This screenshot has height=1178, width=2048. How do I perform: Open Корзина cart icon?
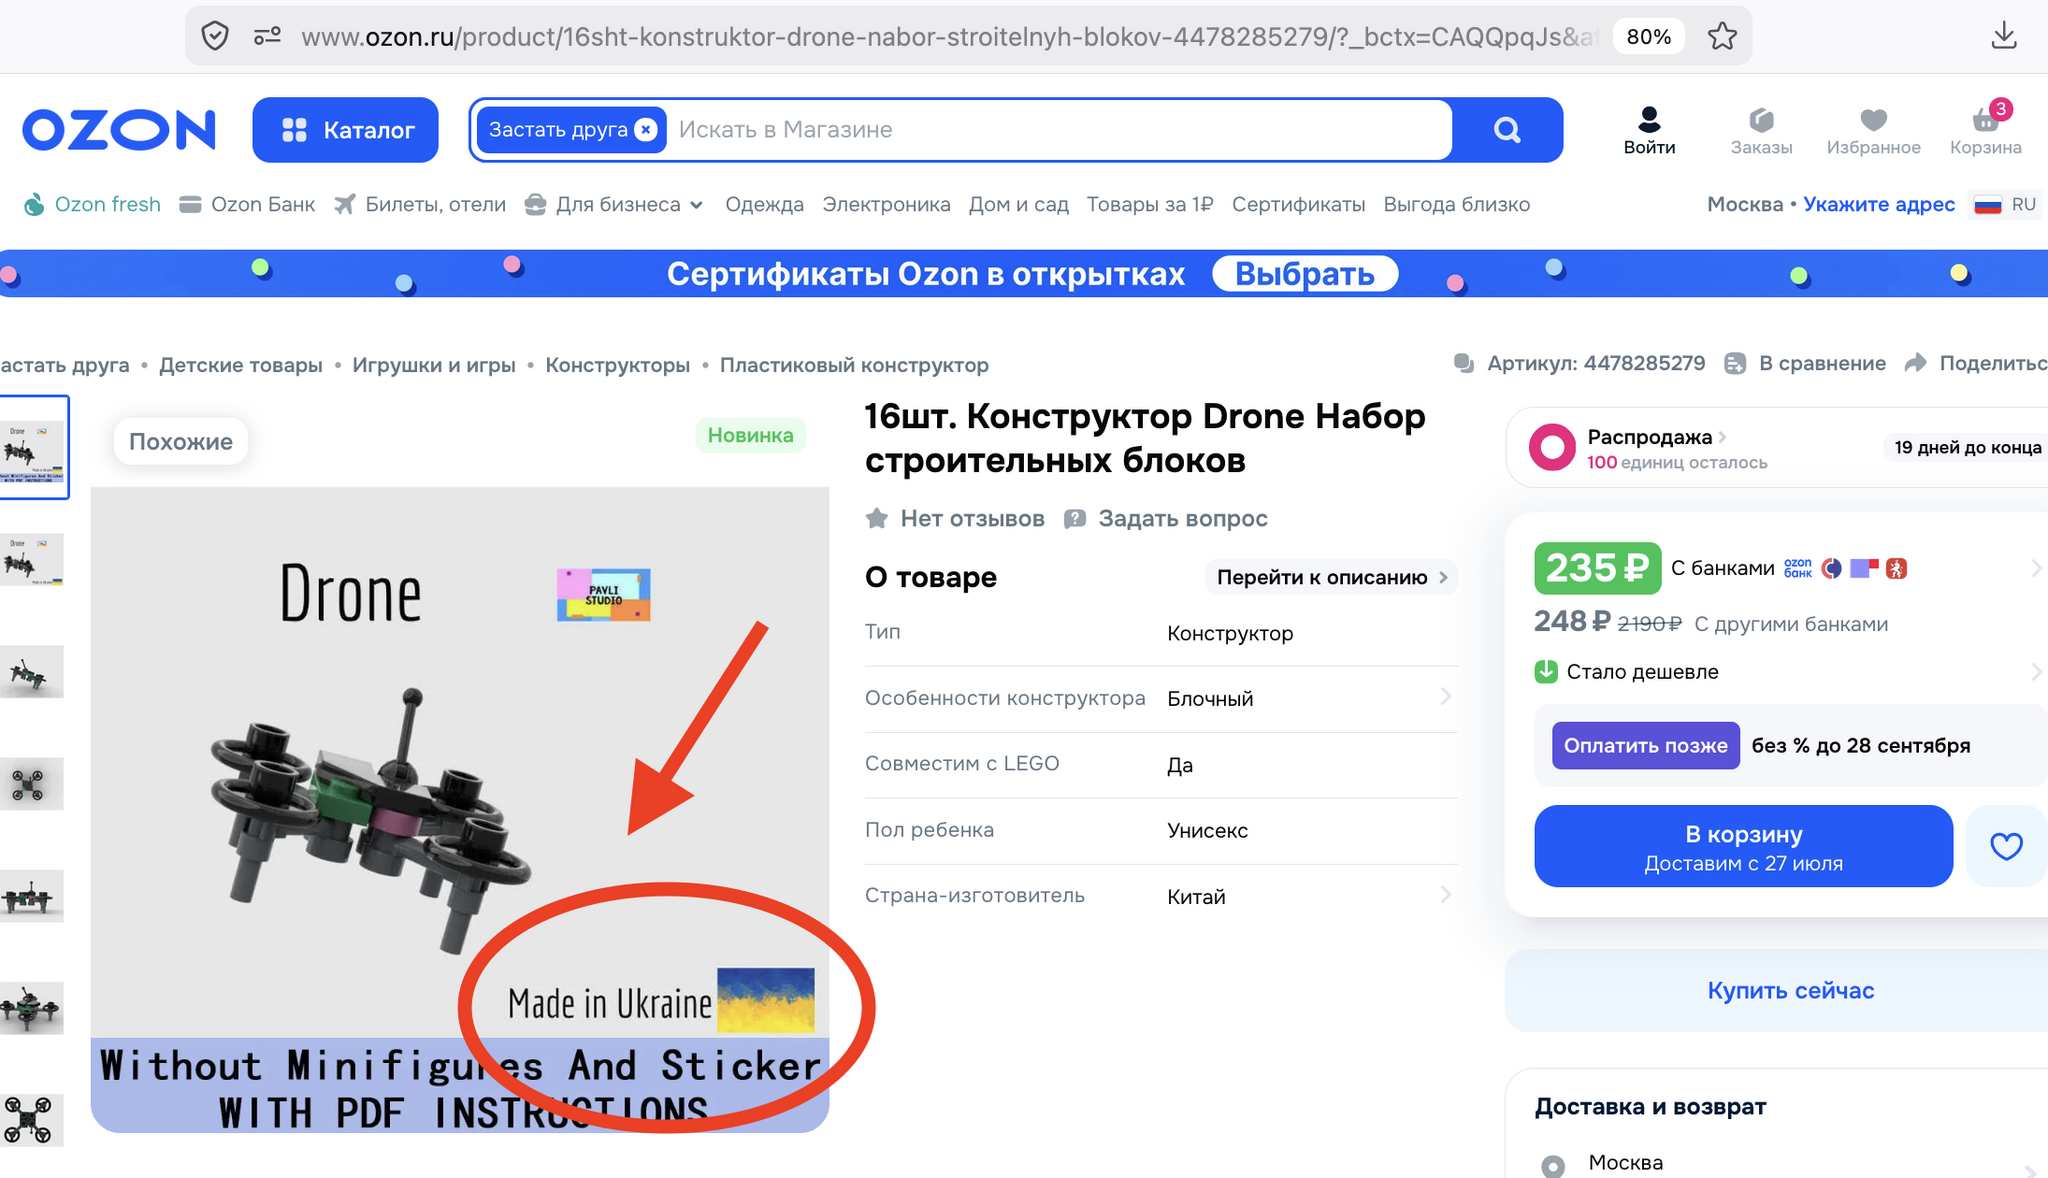point(1985,131)
